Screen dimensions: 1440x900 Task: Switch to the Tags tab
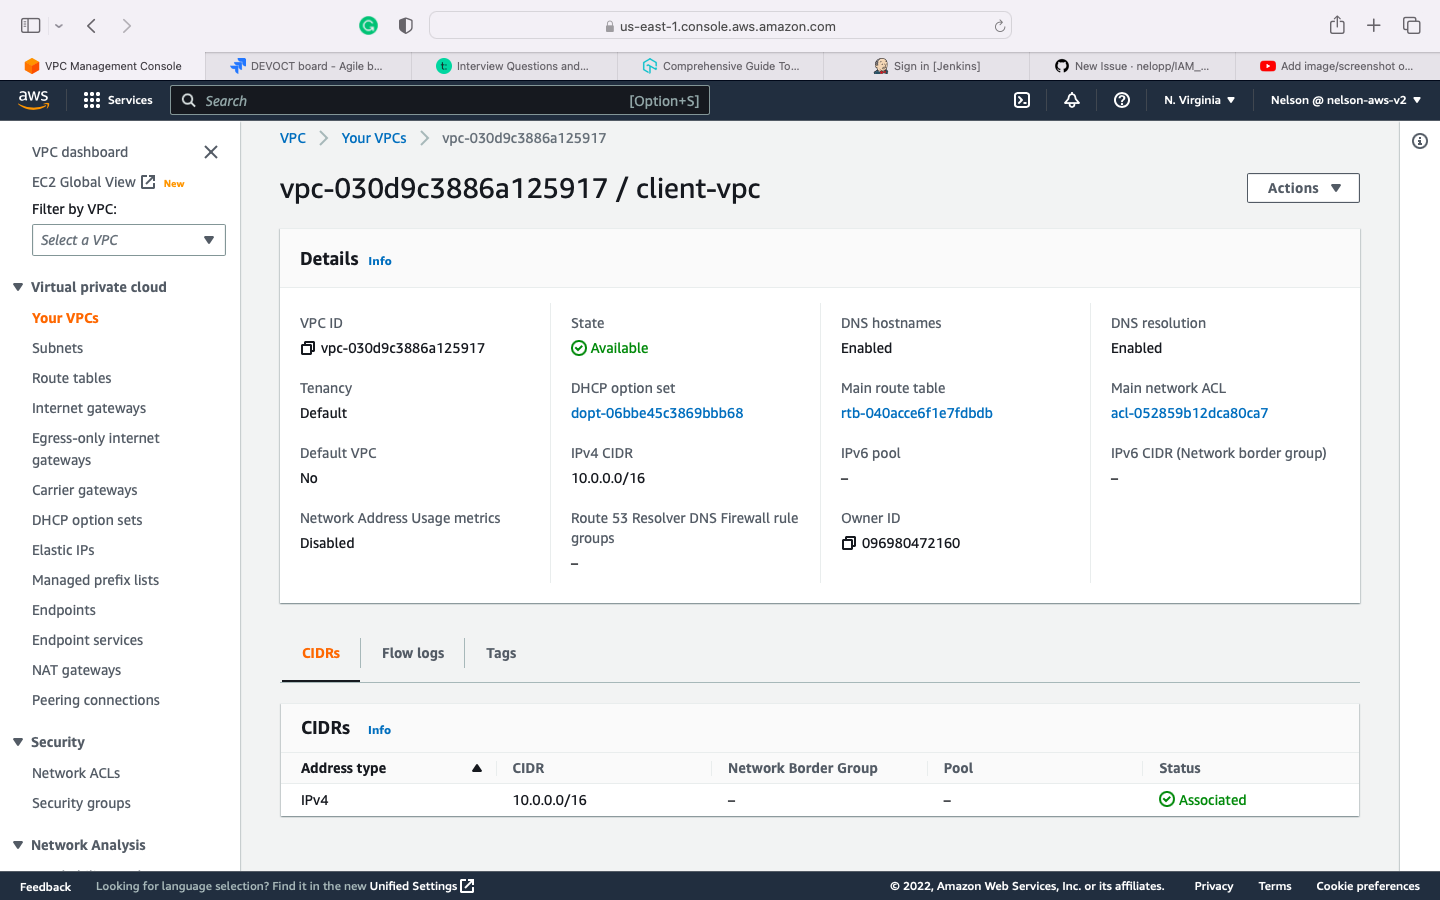(501, 653)
